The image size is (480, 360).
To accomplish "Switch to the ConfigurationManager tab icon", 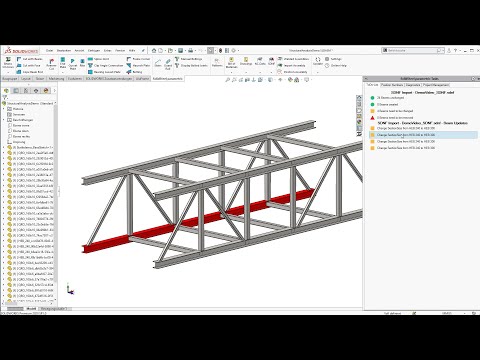I will point(26,90).
